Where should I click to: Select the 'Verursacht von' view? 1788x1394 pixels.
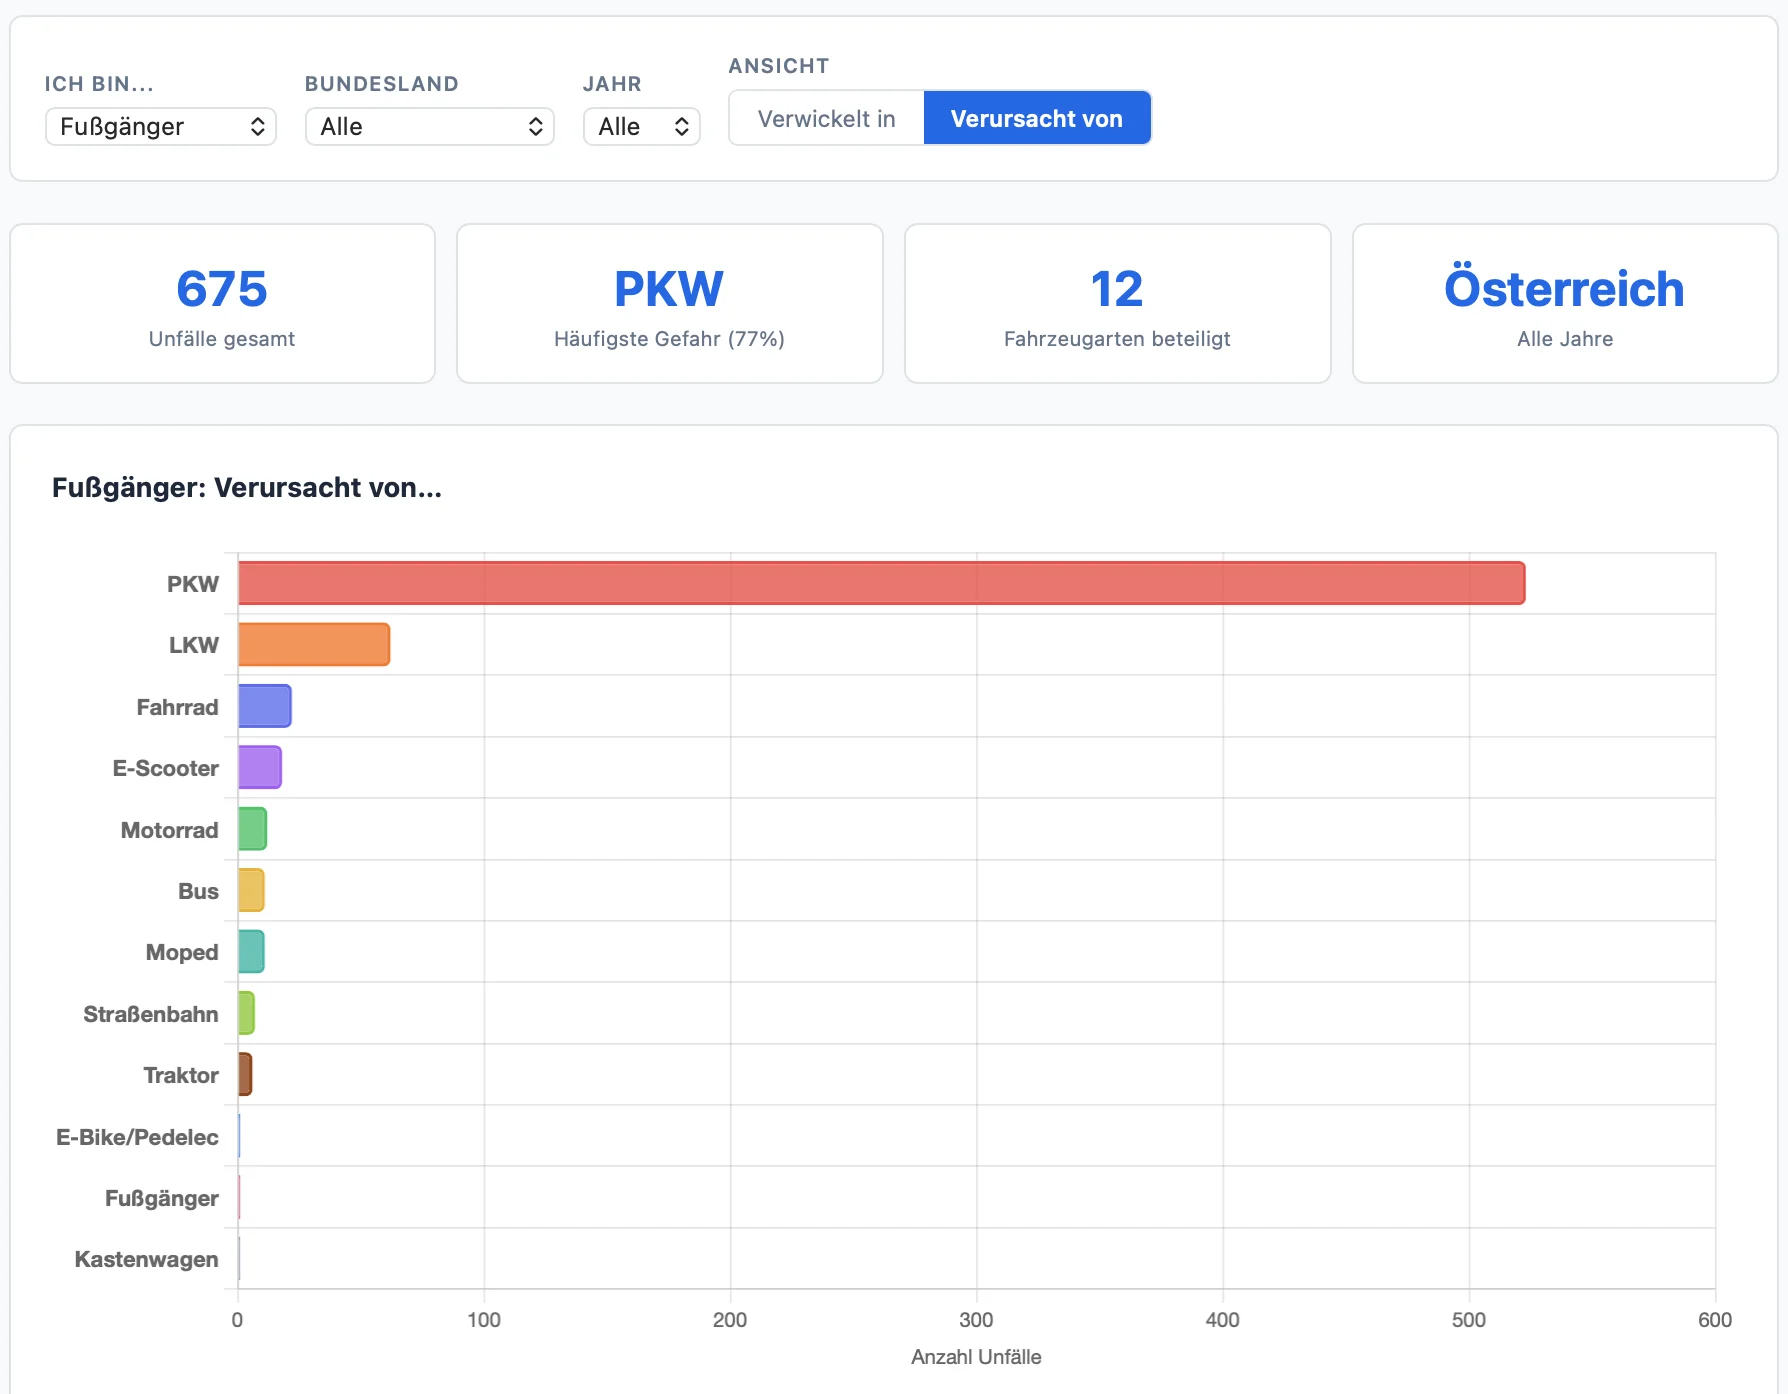(1036, 119)
